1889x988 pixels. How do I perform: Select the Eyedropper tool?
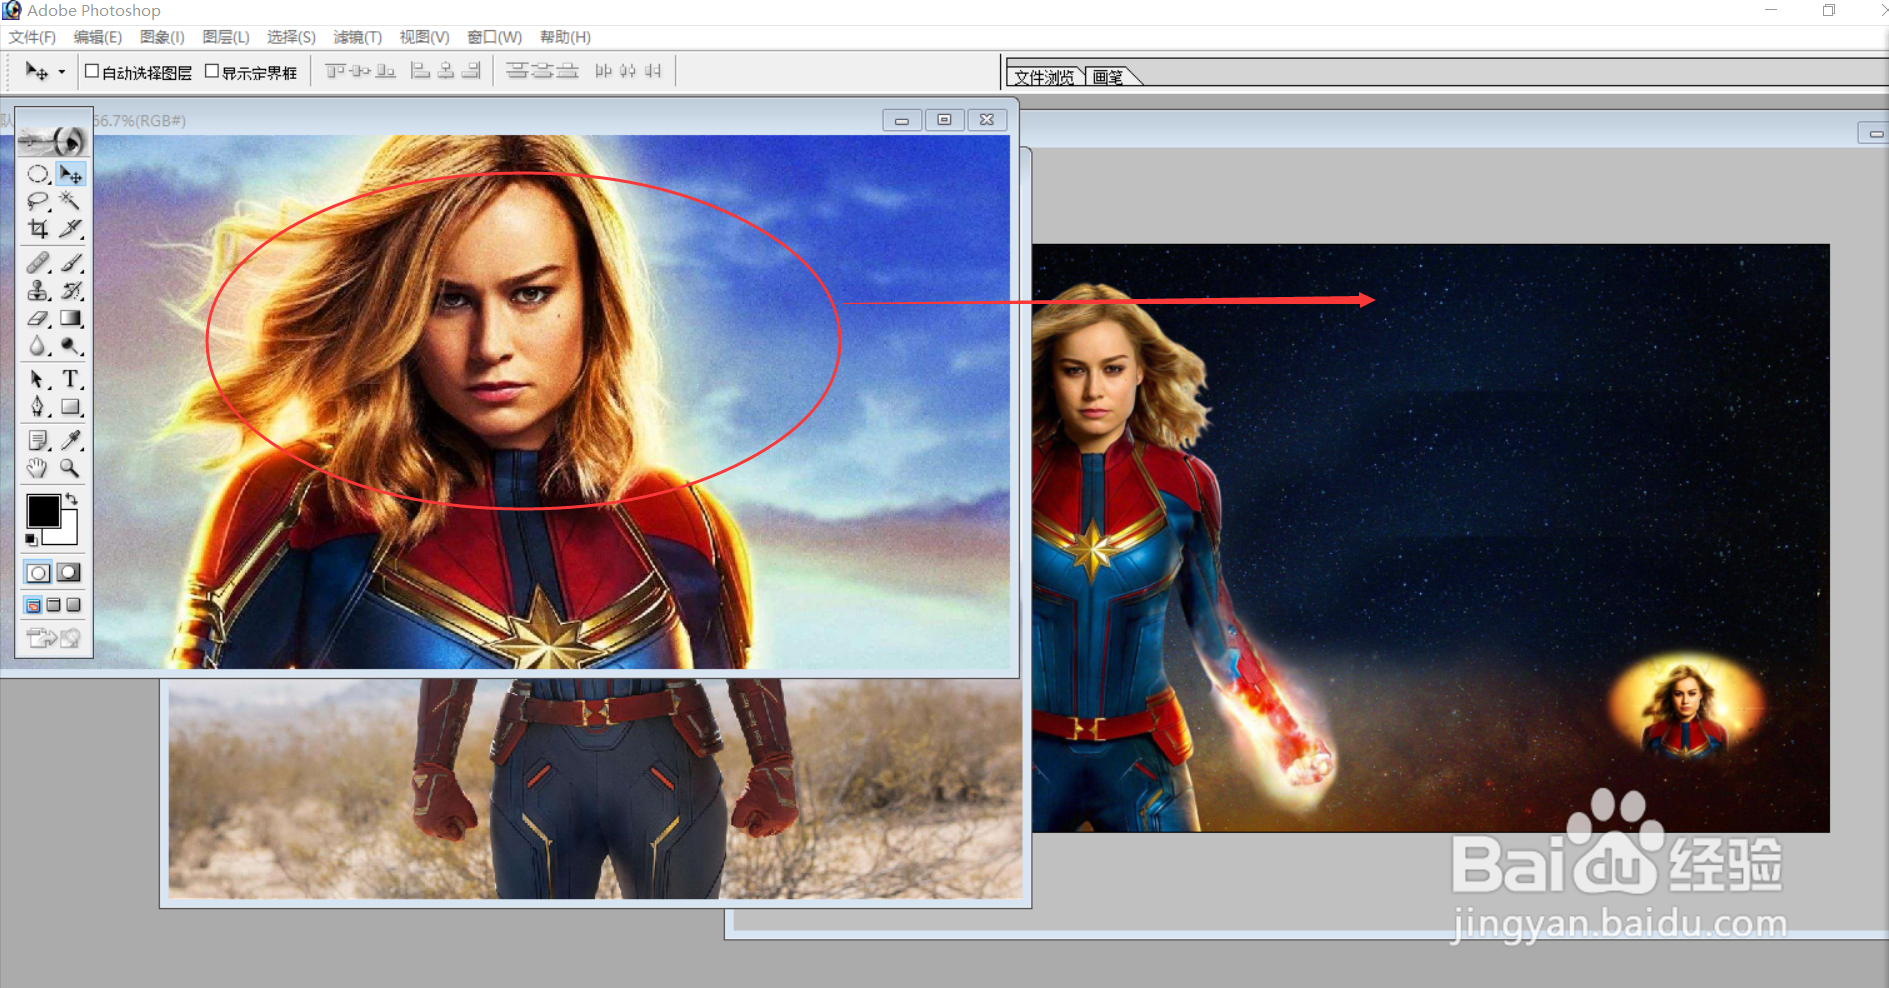[x=70, y=440]
